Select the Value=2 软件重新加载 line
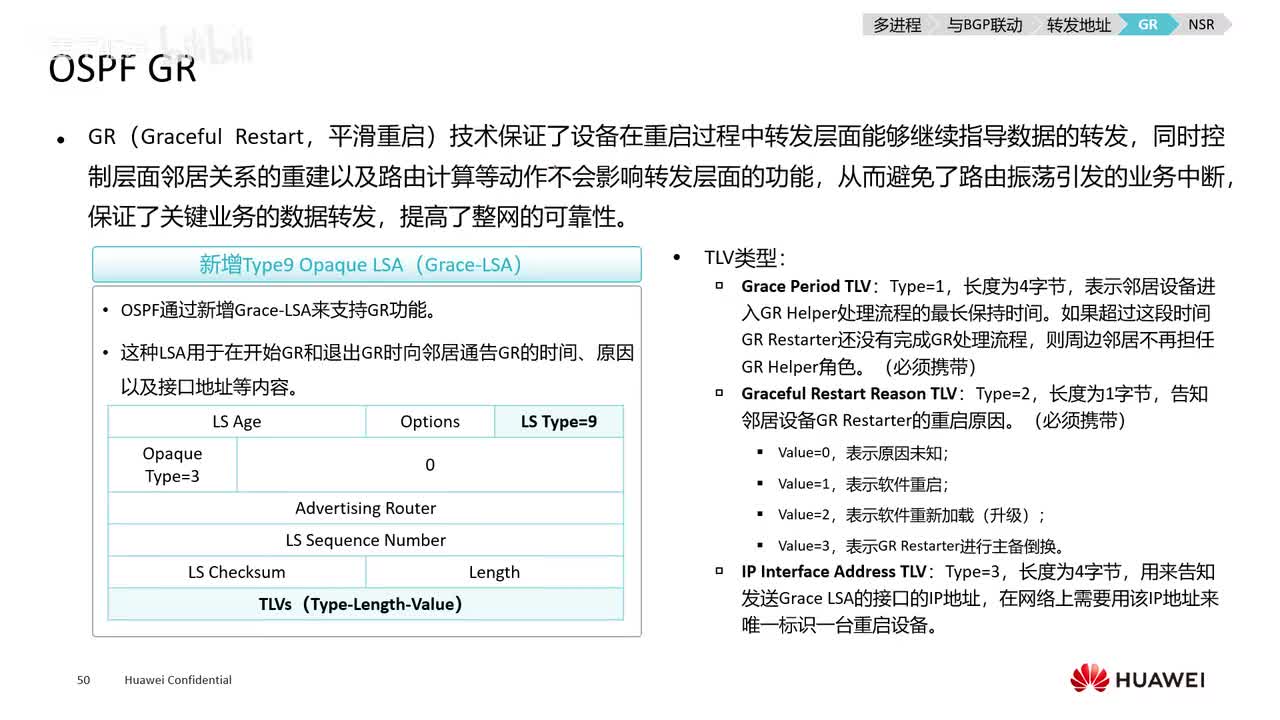This screenshot has height=720, width=1280. (911, 515)
